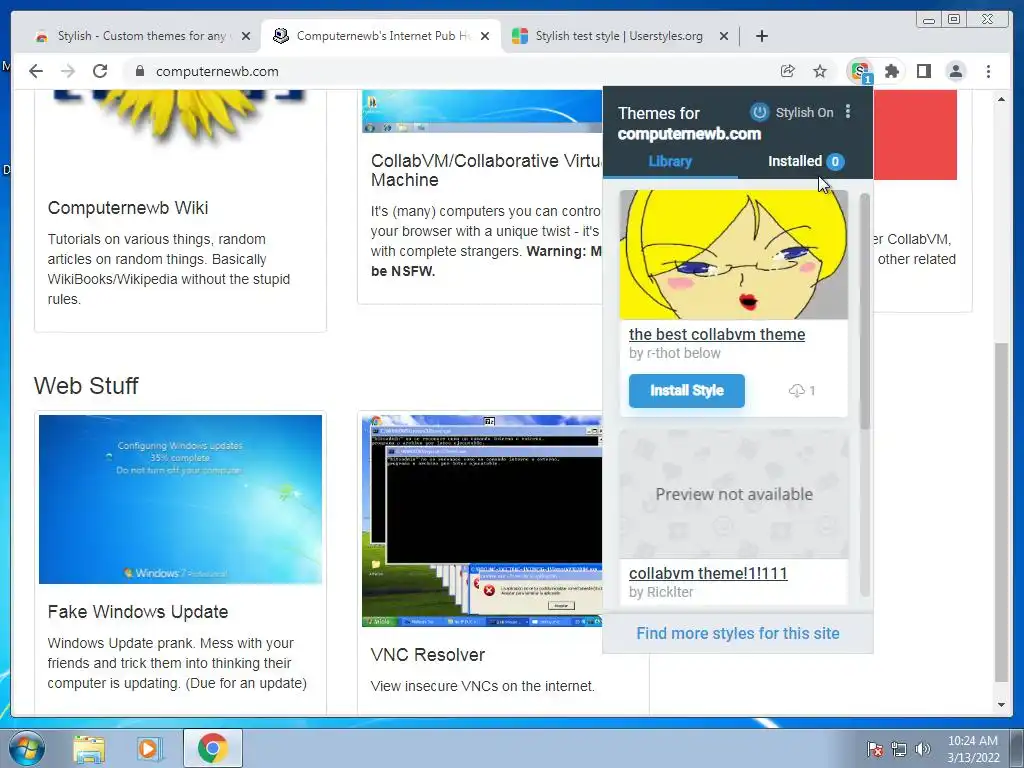Reload the computernewb.com page
This screenshot has width=1024, height=768.
100,71
